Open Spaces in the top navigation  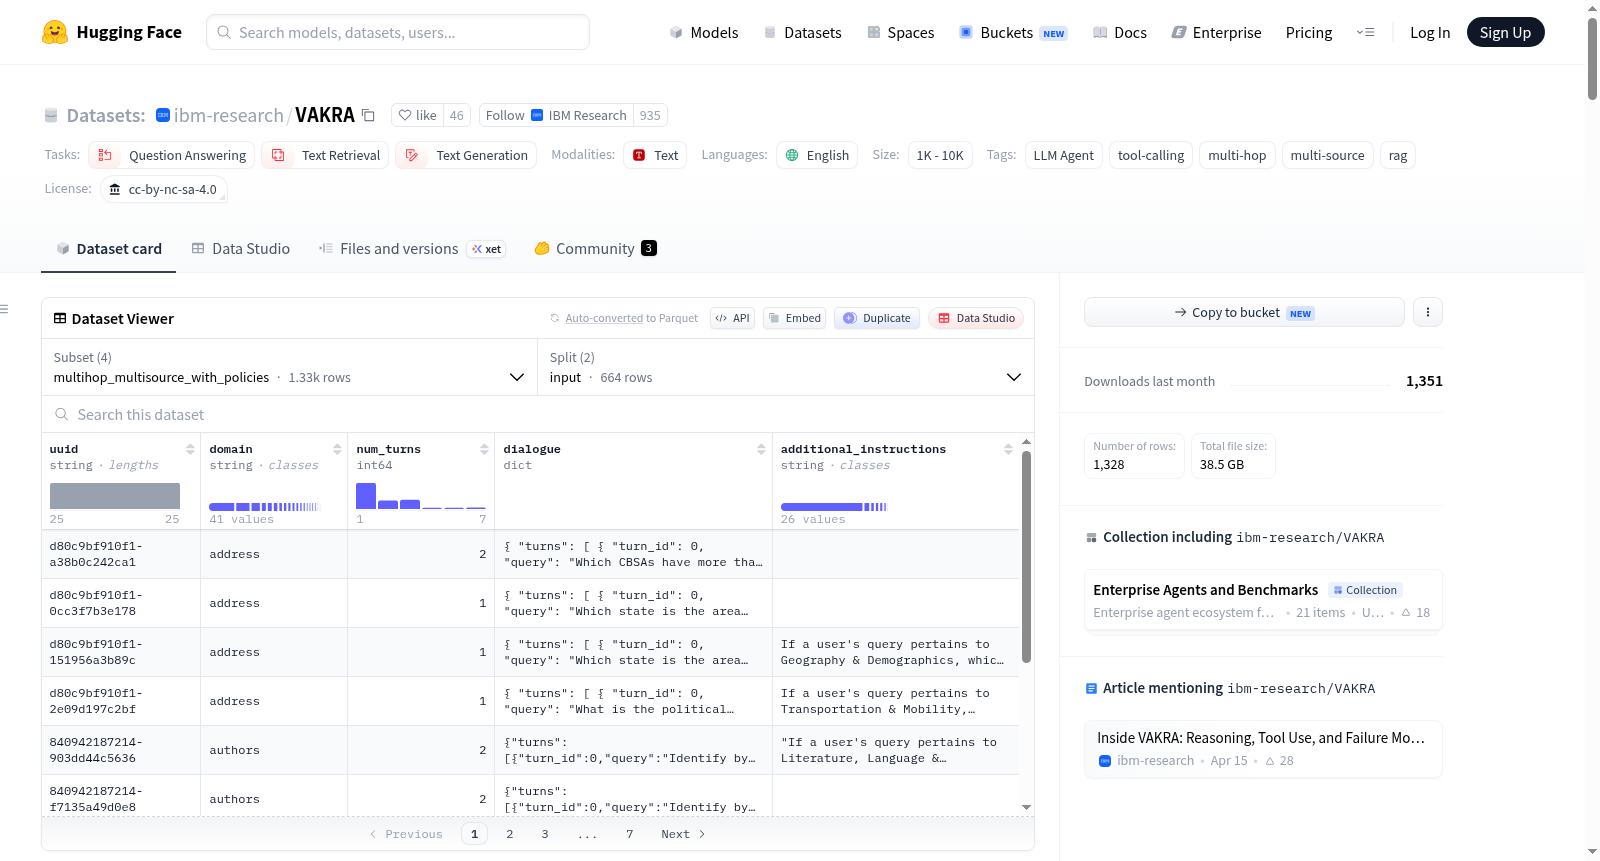[900, 33]
